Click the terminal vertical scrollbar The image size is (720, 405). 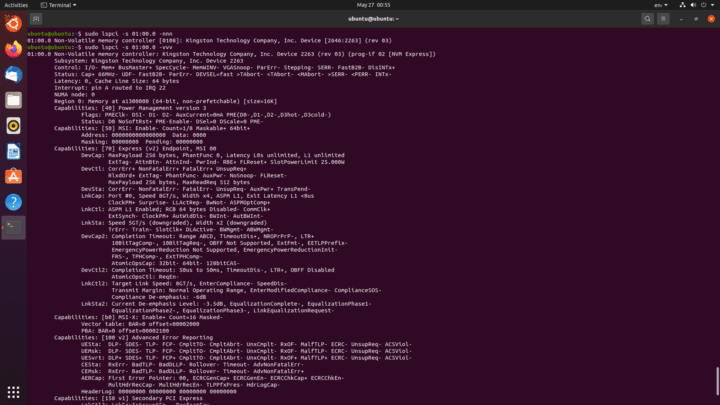[x=717, y=380]
